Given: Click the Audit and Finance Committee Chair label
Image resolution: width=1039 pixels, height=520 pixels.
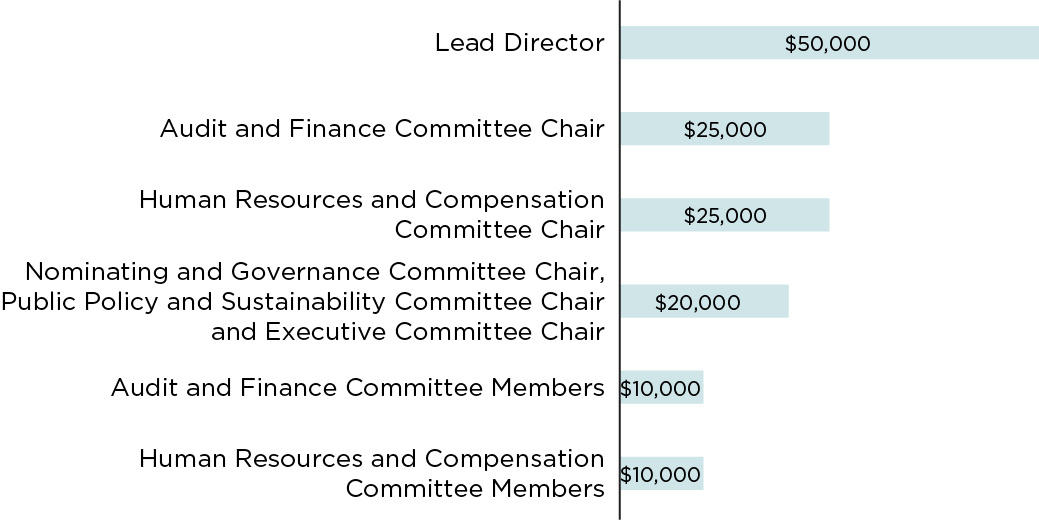Looking at the screenshot, I should click(x=382, y=129).
